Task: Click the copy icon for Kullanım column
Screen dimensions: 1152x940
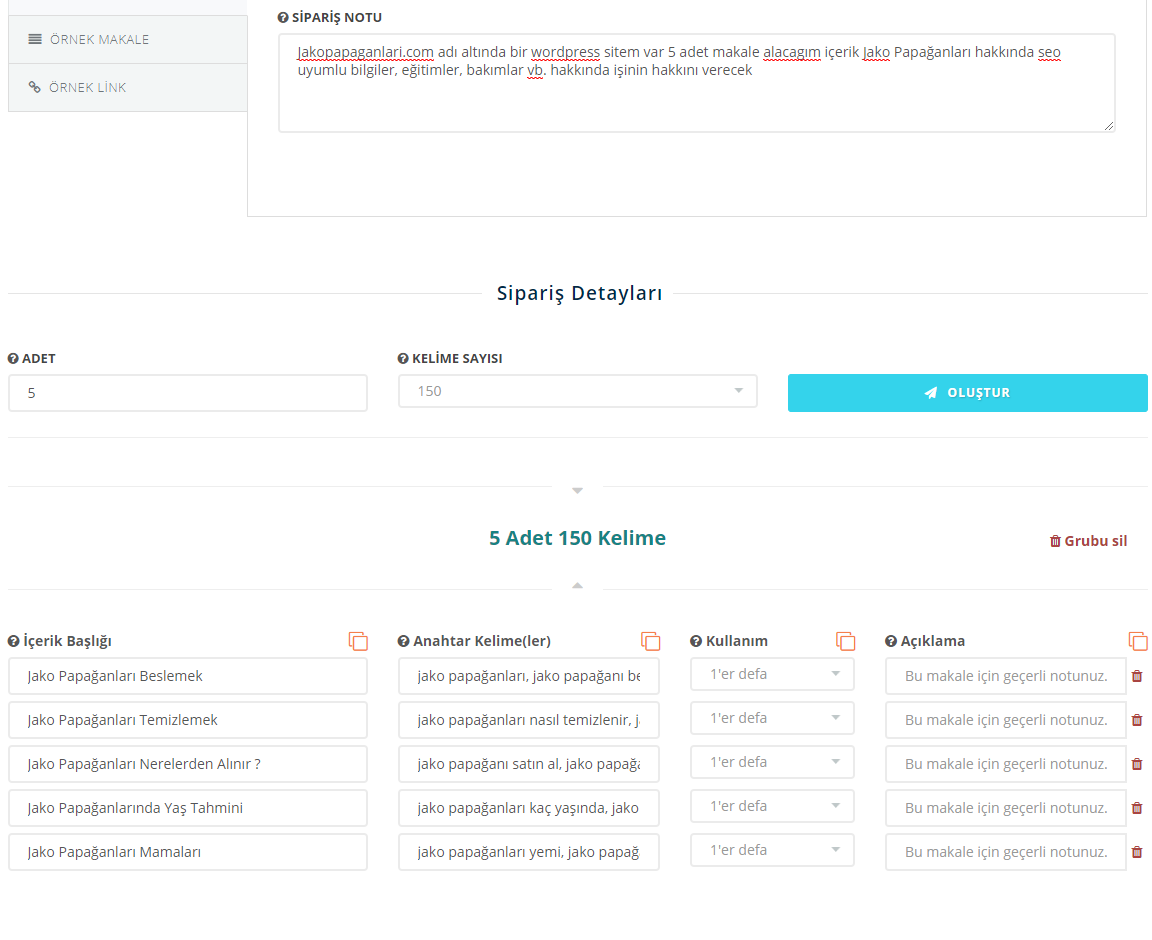Action: coord(846,641)
